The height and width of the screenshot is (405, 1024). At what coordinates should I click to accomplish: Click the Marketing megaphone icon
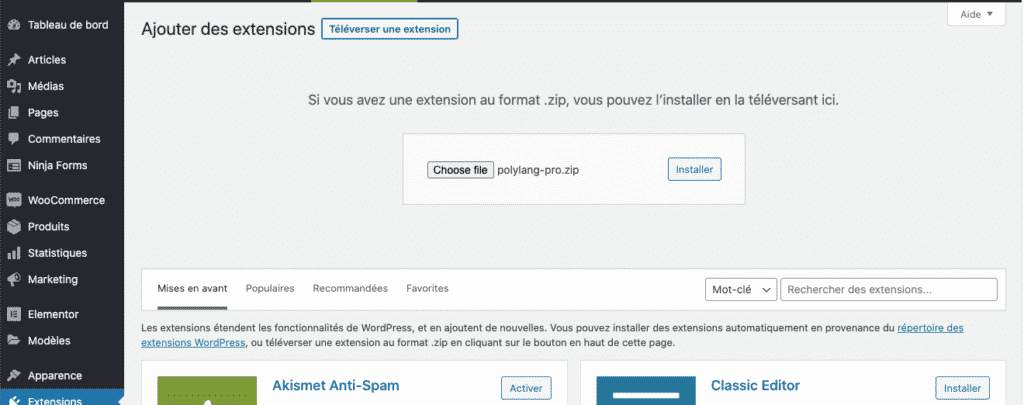[14, 279]
